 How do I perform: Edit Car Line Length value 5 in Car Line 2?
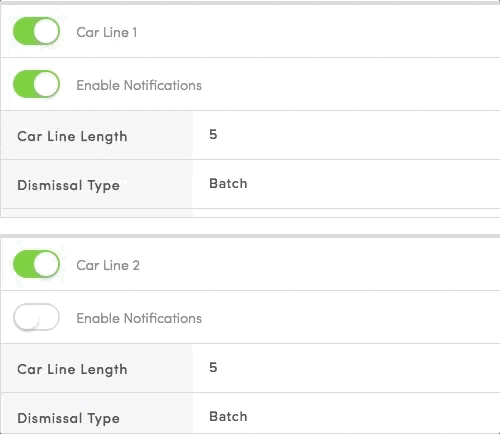(x=346, y=368)
